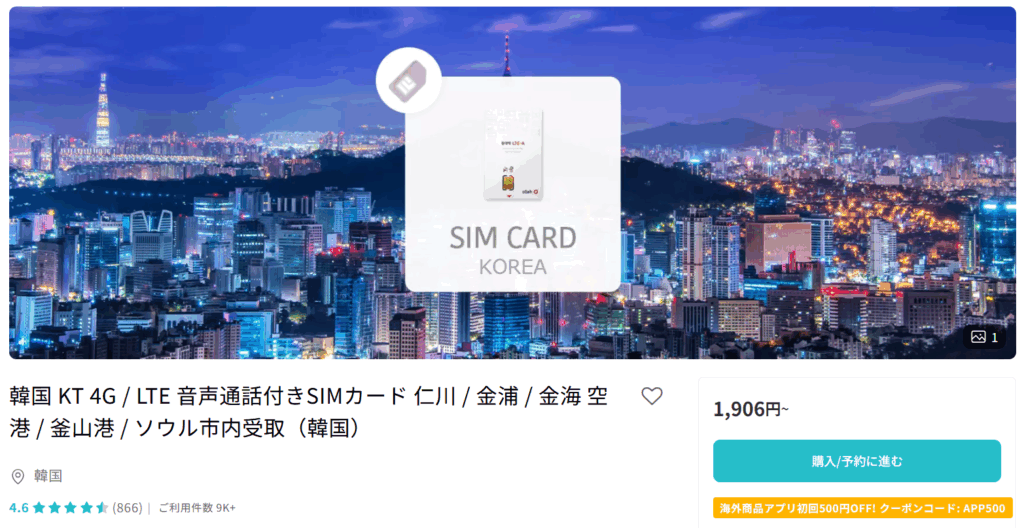Click the circular SIM card badge icon
The height and width of the screenshot is (528, 1024).
(x=408, y=80)
